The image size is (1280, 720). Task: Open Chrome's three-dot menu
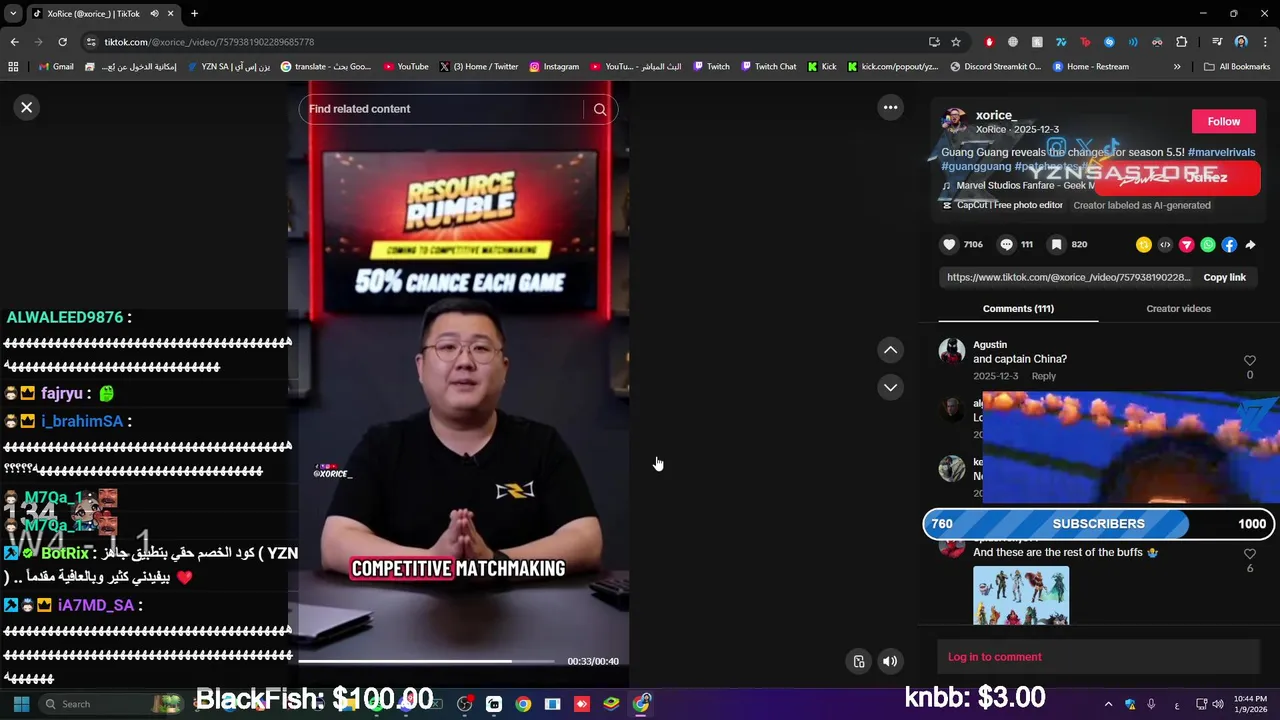(x=1265, y=42)
